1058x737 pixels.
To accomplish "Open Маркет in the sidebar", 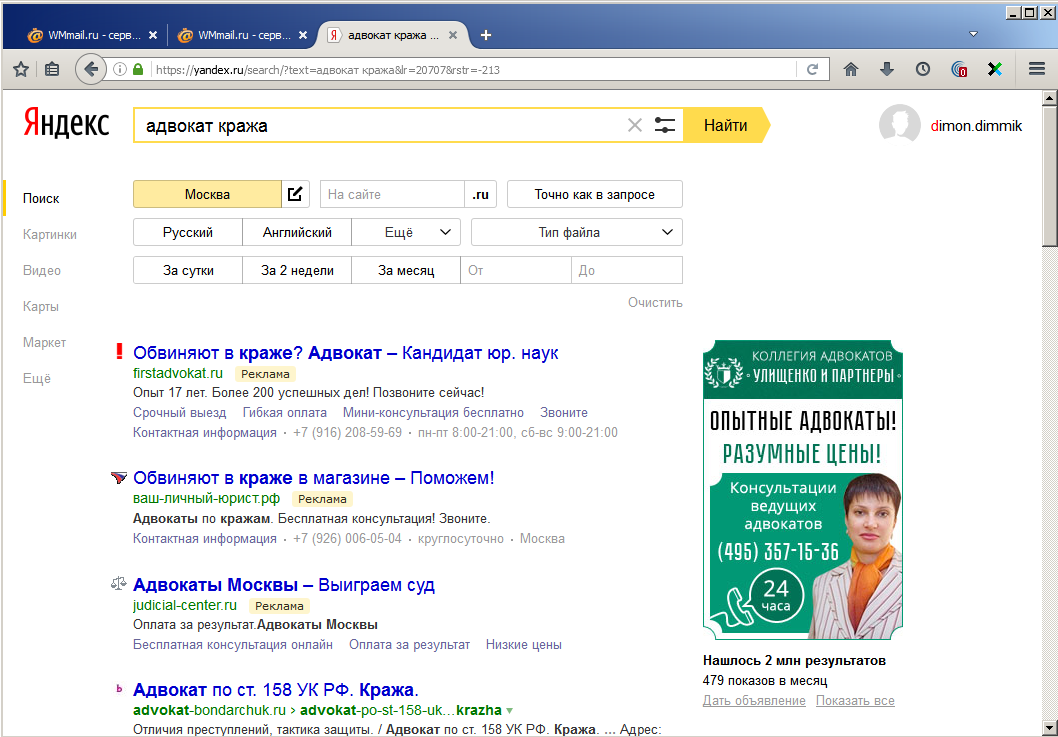I will tap(45, 343).
